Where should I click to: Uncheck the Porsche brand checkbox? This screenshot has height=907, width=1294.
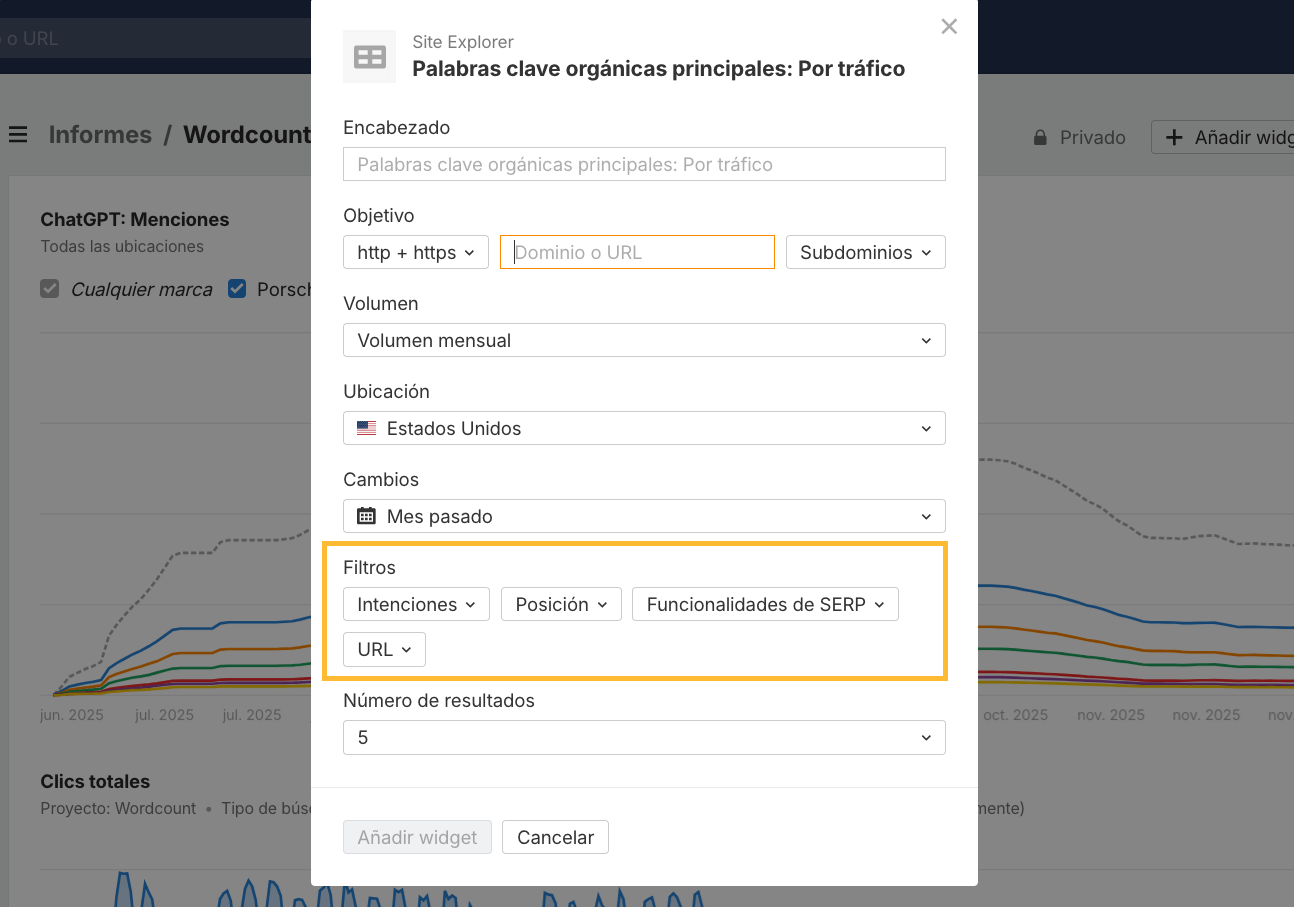click(235, 288)
